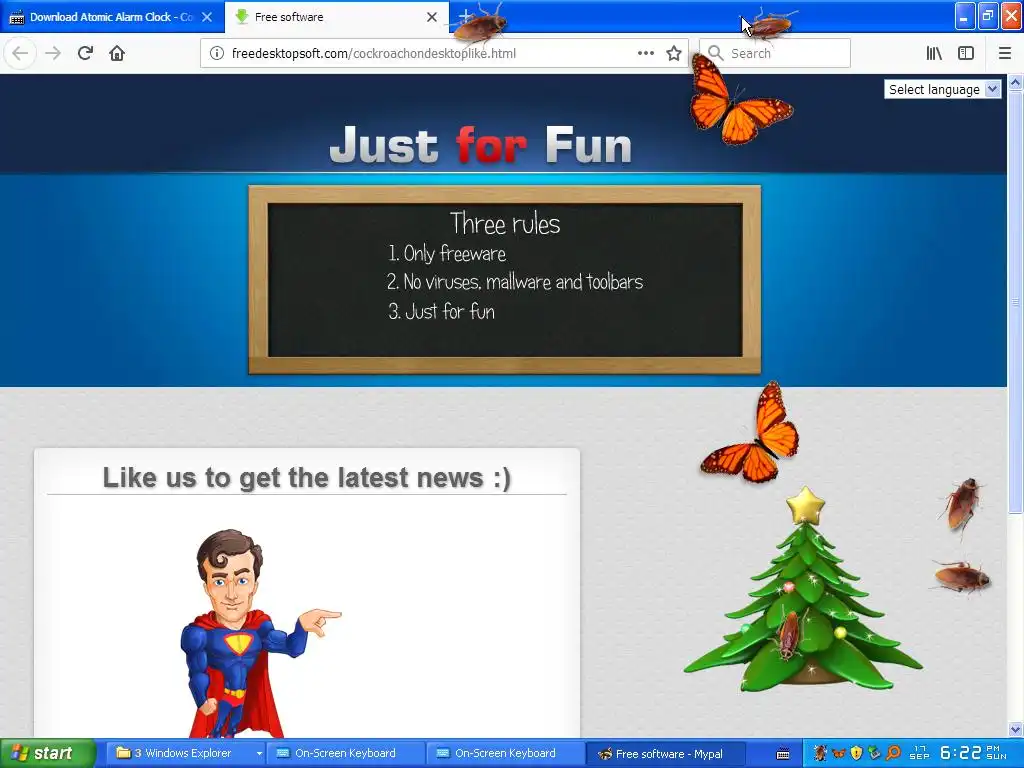Screen dimensions: 1024x768
Task: Click the '3. Just for fun' rule
Action: tap(441, 311)
